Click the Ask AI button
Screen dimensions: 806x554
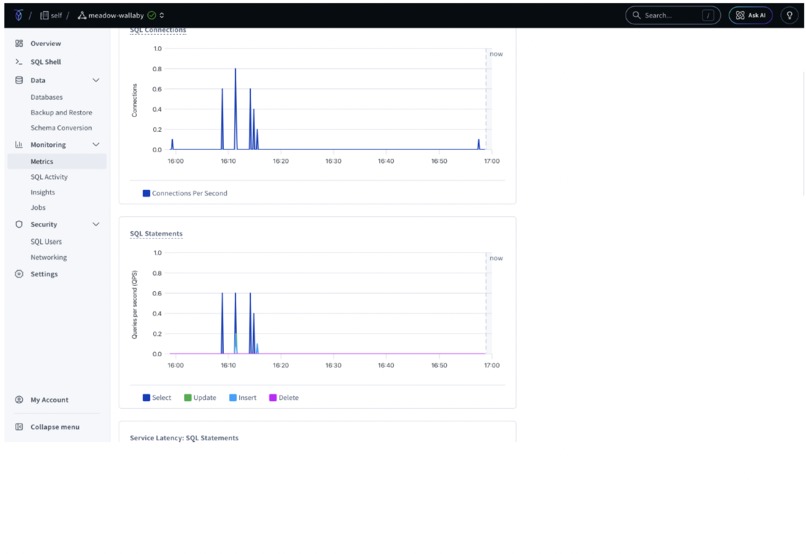[x=750, y=15]
